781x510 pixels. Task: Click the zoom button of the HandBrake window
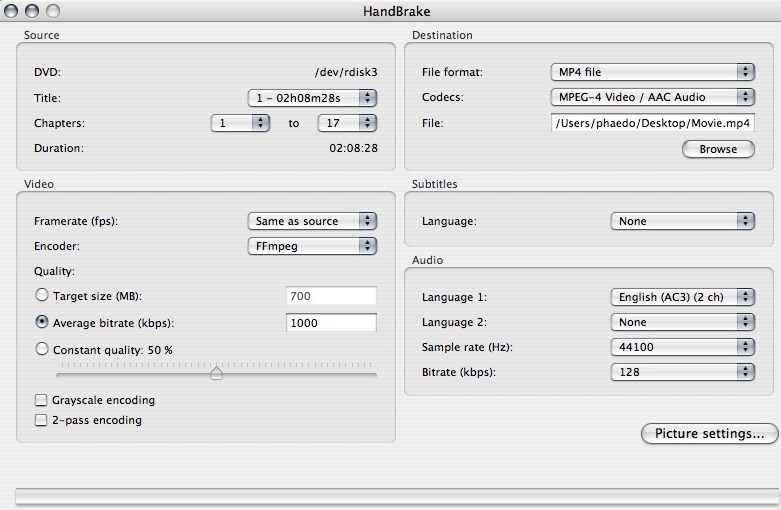coord(53,11)
